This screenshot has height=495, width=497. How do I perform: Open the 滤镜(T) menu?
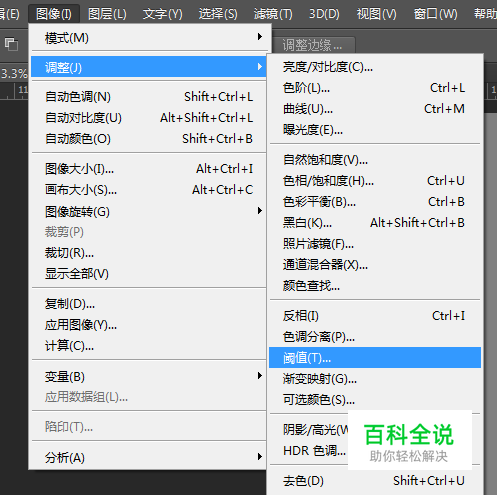pyautogui.click(x=273, y=14)
